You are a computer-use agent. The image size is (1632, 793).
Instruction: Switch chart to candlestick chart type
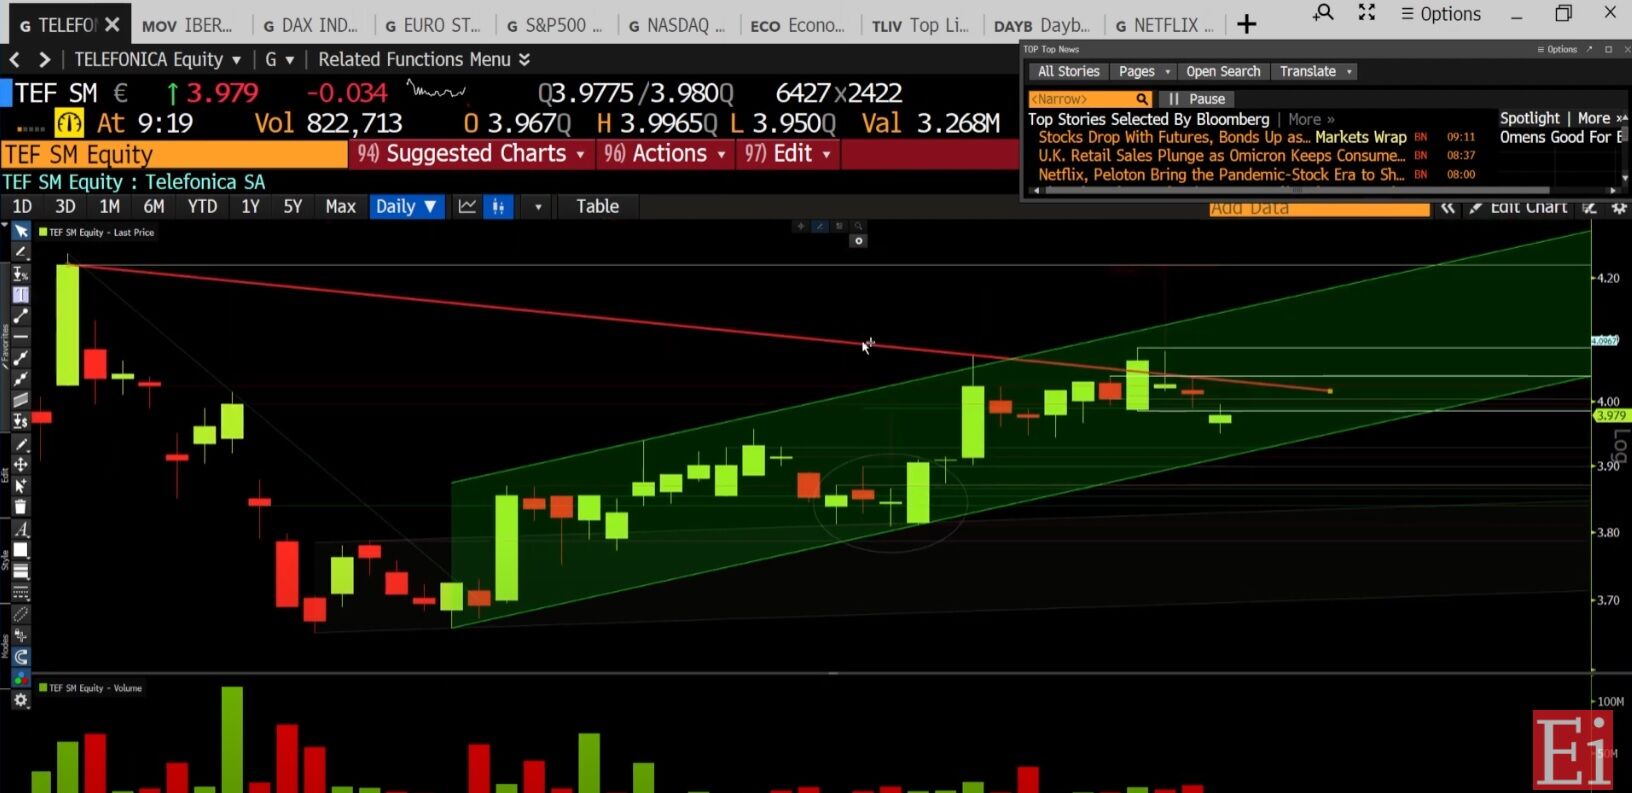497,206
